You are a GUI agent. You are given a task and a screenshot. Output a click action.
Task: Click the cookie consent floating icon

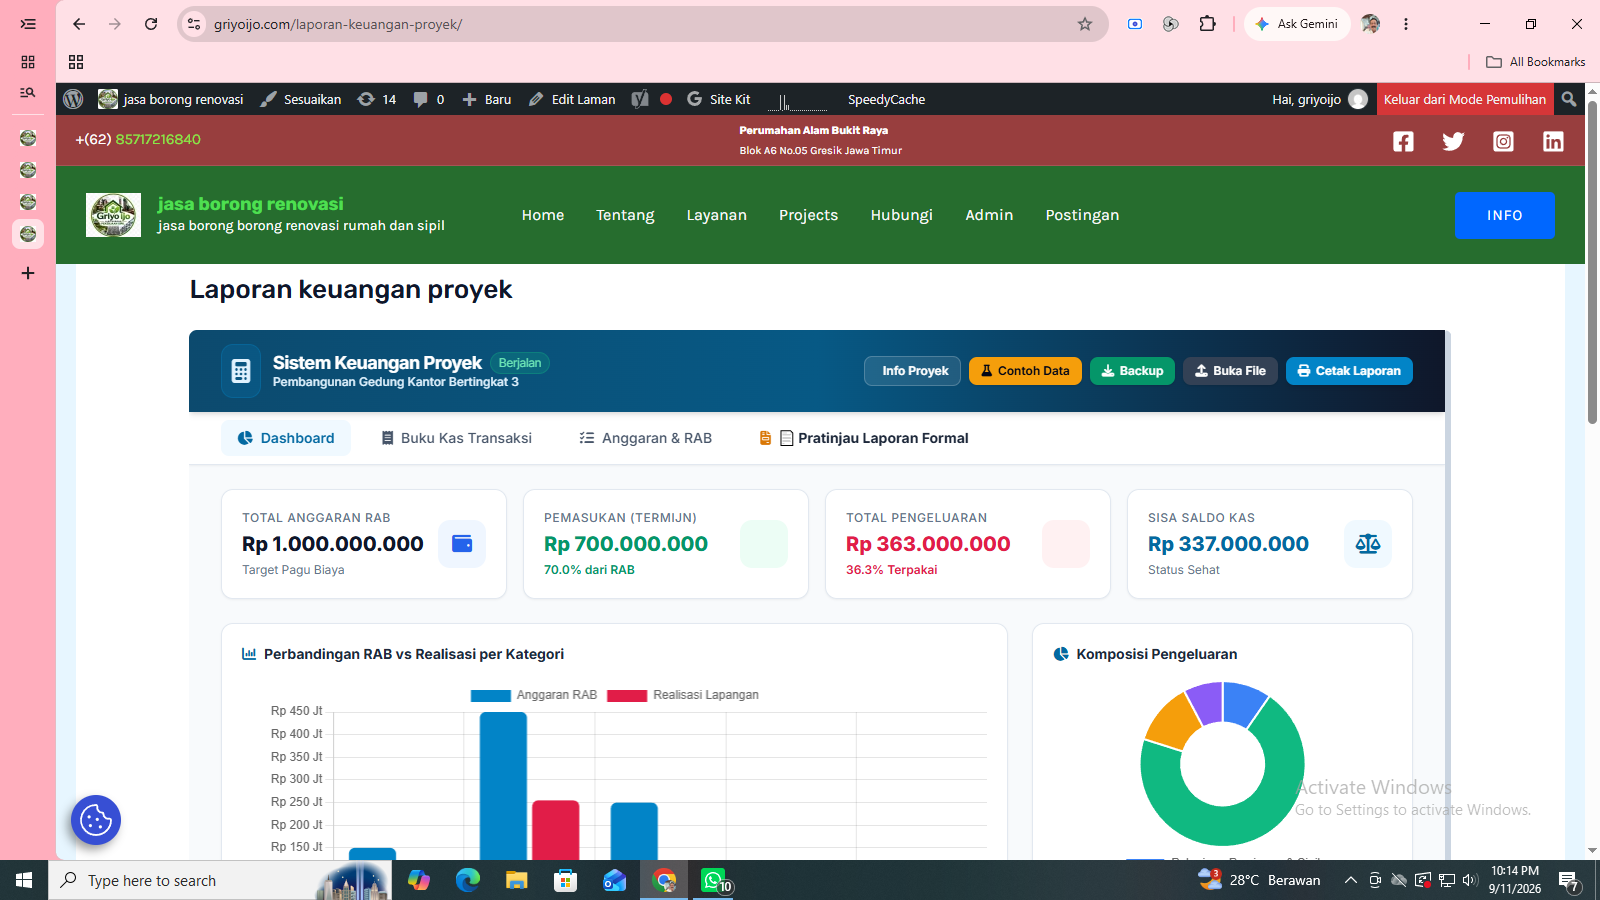point(96,820)
